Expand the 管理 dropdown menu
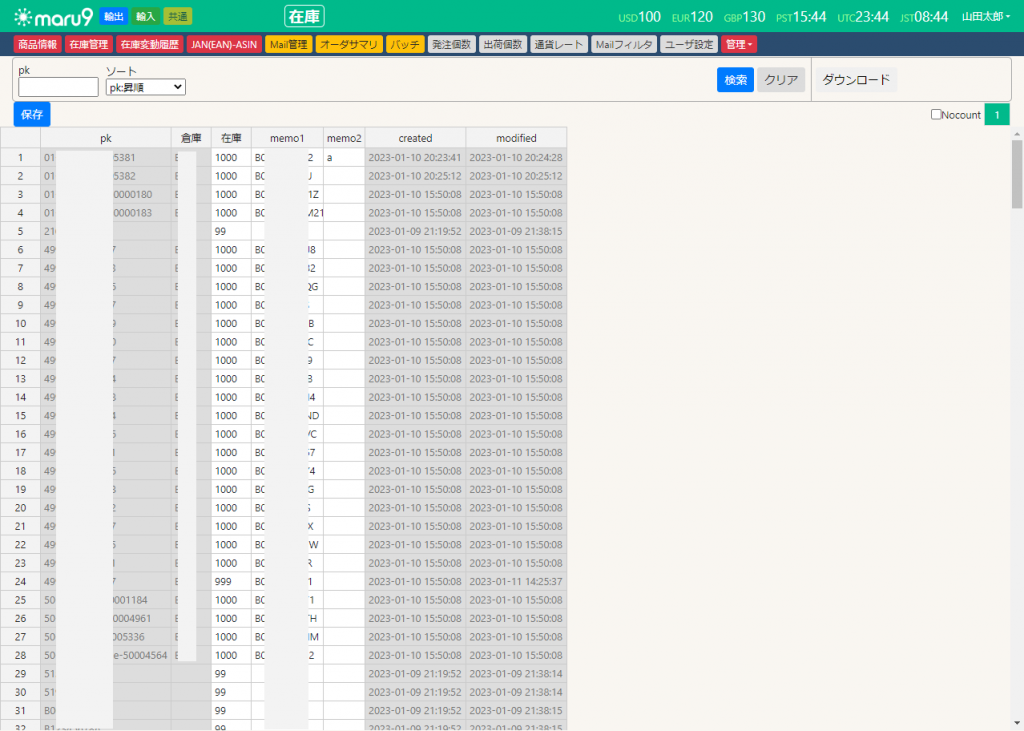Screen dimensions: 1024x731 click(738, 44)
